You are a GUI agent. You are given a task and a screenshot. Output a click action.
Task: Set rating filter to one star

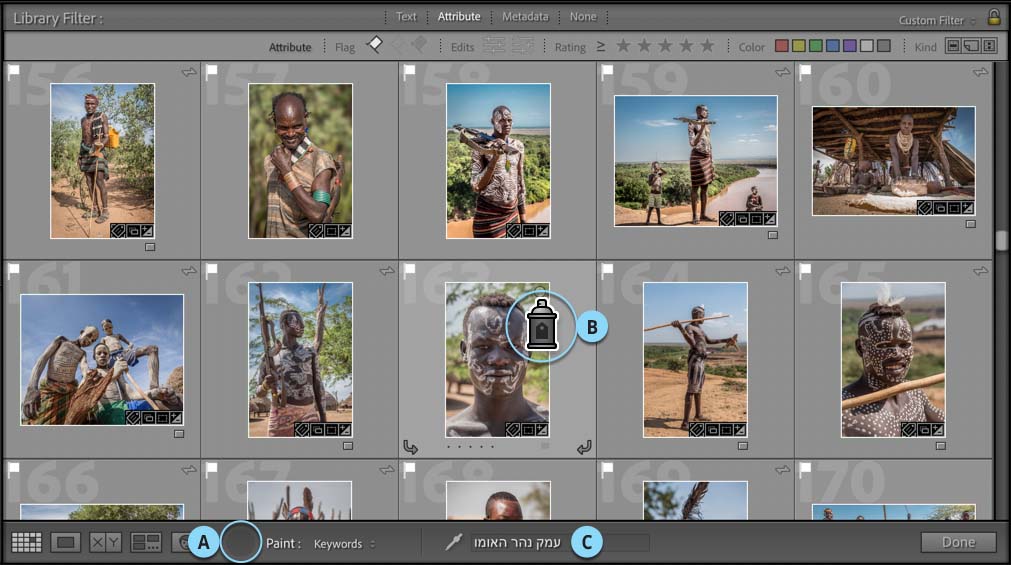point(623,45)
